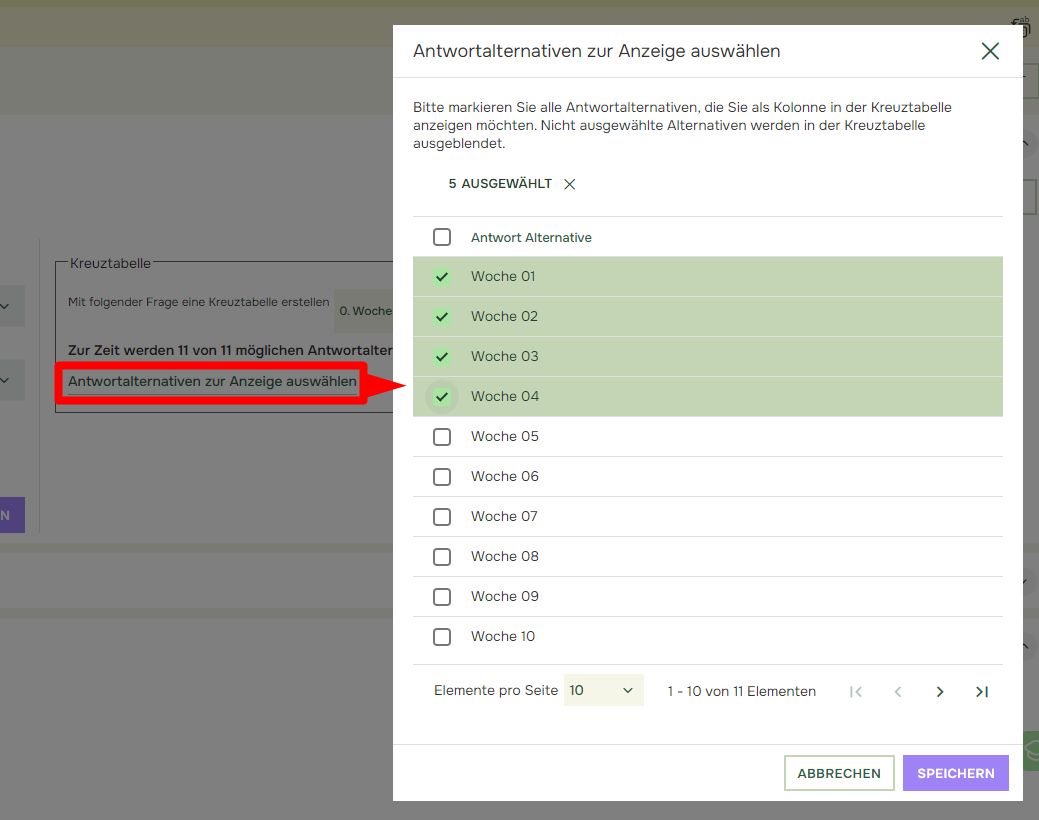The image size is (1039, 820).
Task: Go to the previous page of elements
Action: click(898, 691)
